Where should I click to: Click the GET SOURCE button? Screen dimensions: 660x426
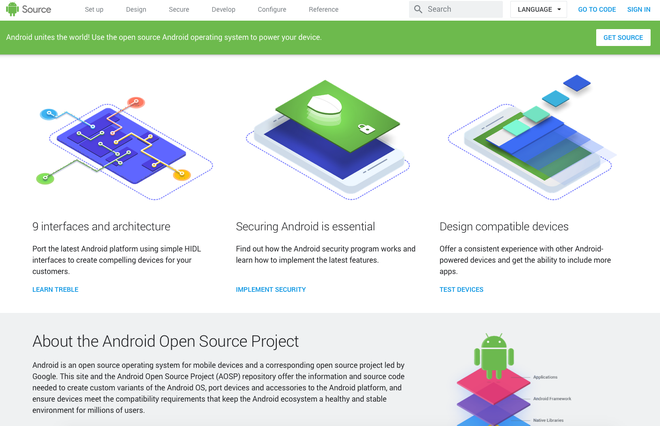tap(623, 37)
